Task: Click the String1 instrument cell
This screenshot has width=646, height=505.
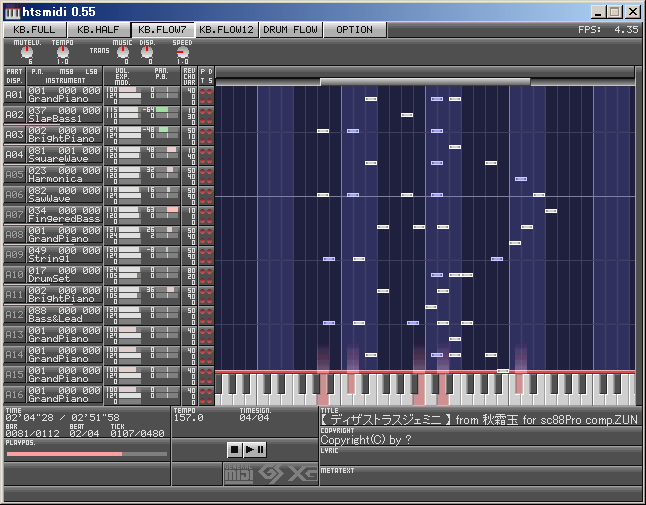Action: pyautogui.click(x=65, y=255)
